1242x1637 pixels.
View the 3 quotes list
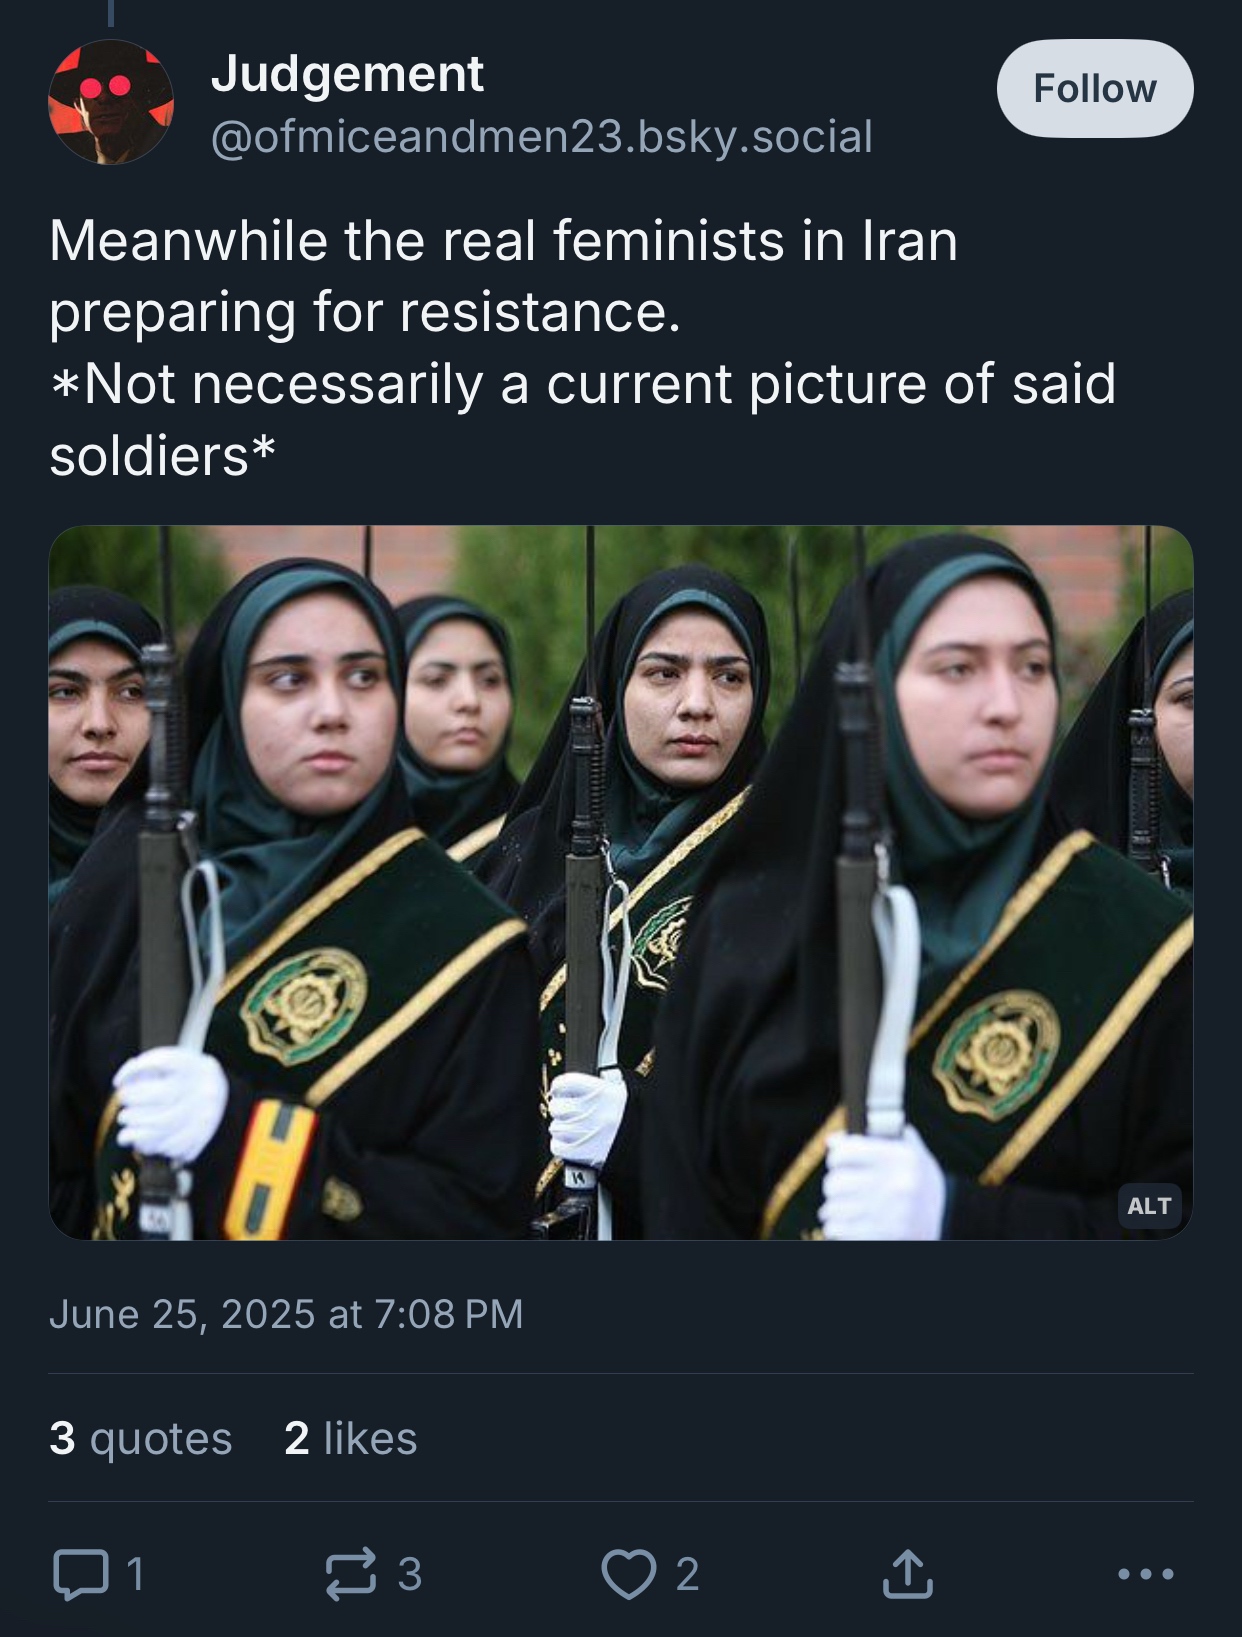click(x=141, y=1438)
